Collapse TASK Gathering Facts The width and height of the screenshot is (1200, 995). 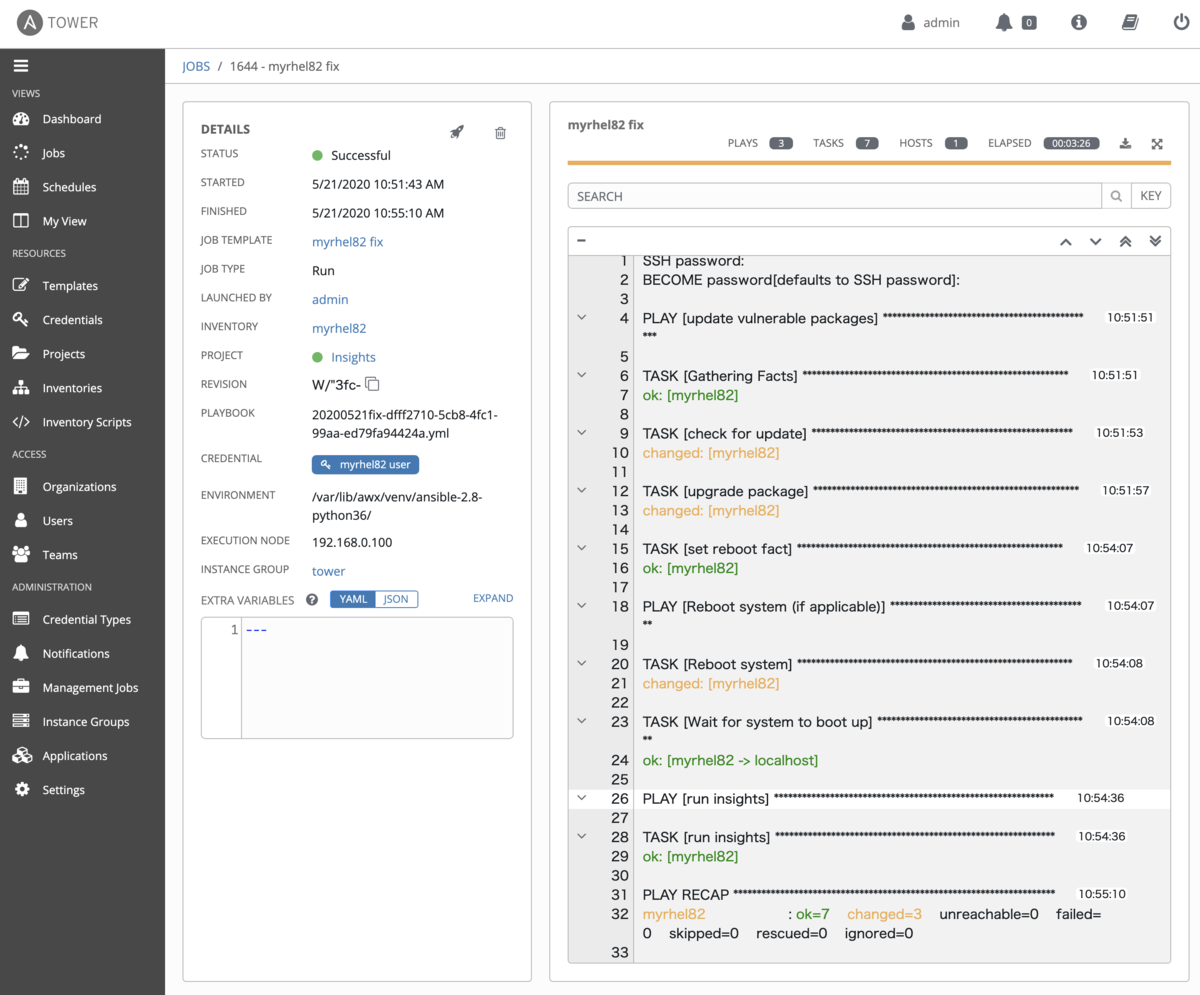pyautogui.click(x=581, y=376)
